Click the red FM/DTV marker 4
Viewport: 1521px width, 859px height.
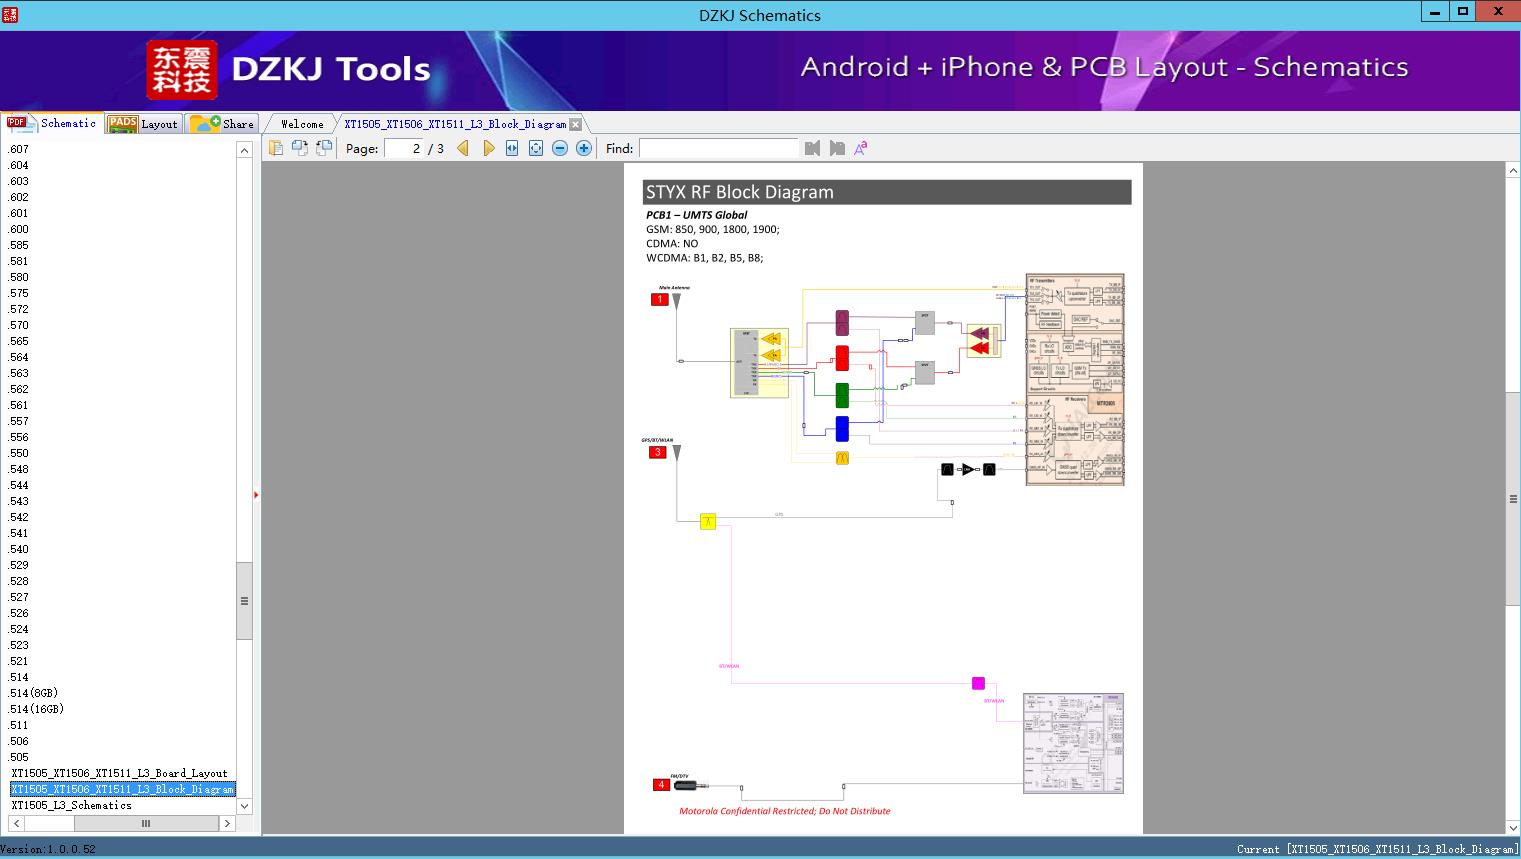(660, 785)
